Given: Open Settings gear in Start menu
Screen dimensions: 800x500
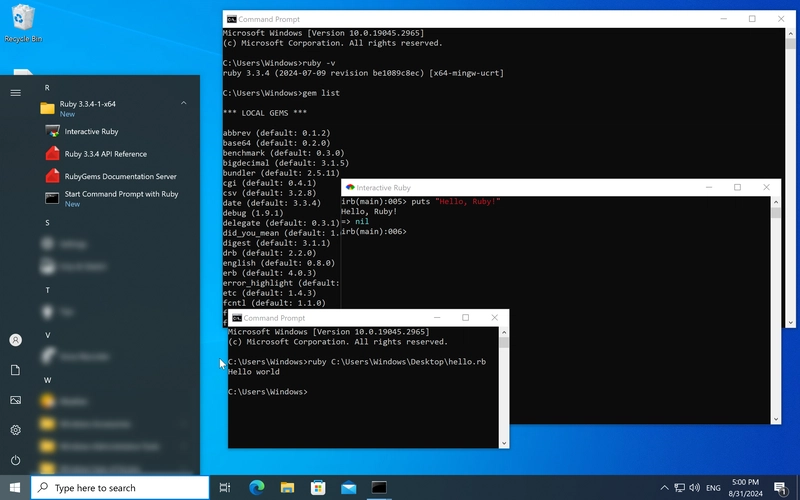Looking at the screenshot, I should click(x=16, y=430).
